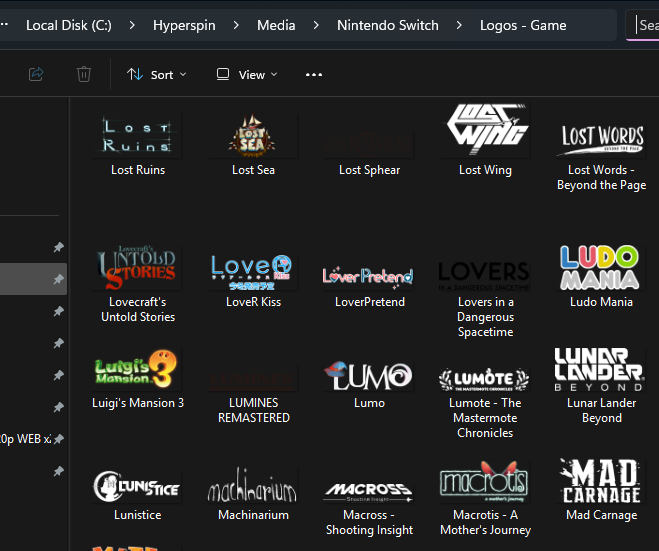Click Logos - Game breadcrumb segment

click(523, 26)
